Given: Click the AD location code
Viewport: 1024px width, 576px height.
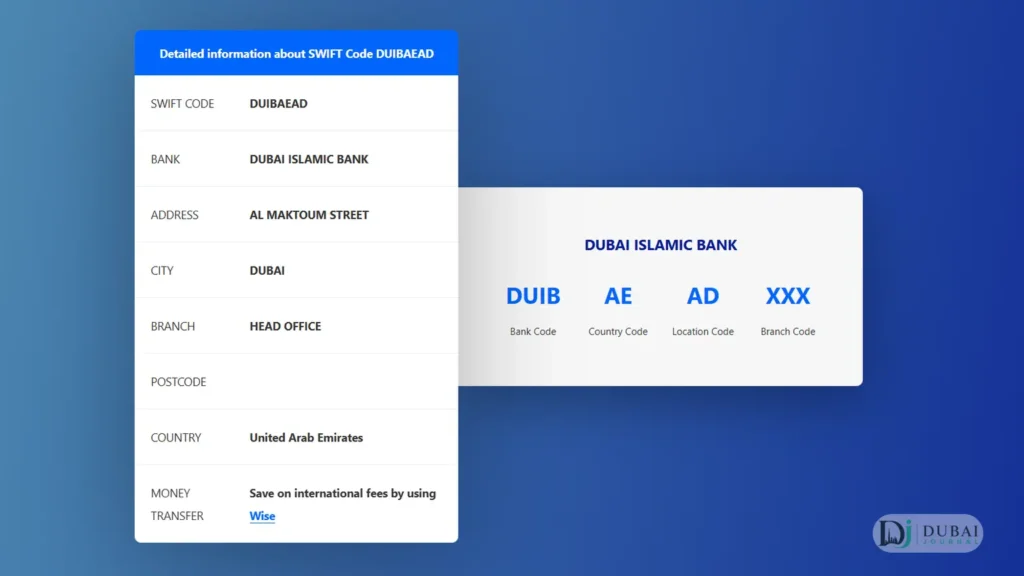Looking at the screenshot, I should pyautogui.click(x=703, y=296).
